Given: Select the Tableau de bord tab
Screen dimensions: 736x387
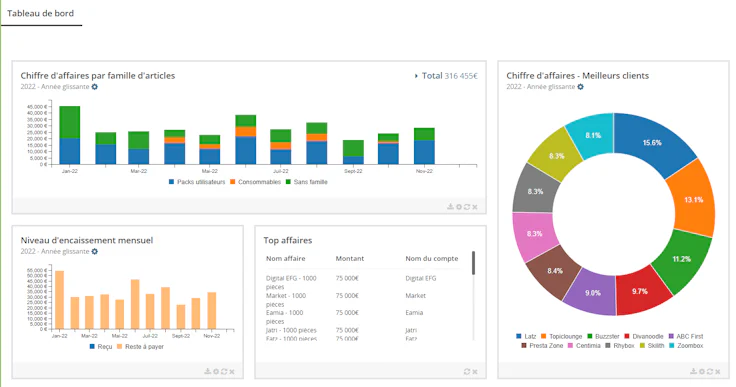Looking at the screenshot, I should tap(40, 13).
